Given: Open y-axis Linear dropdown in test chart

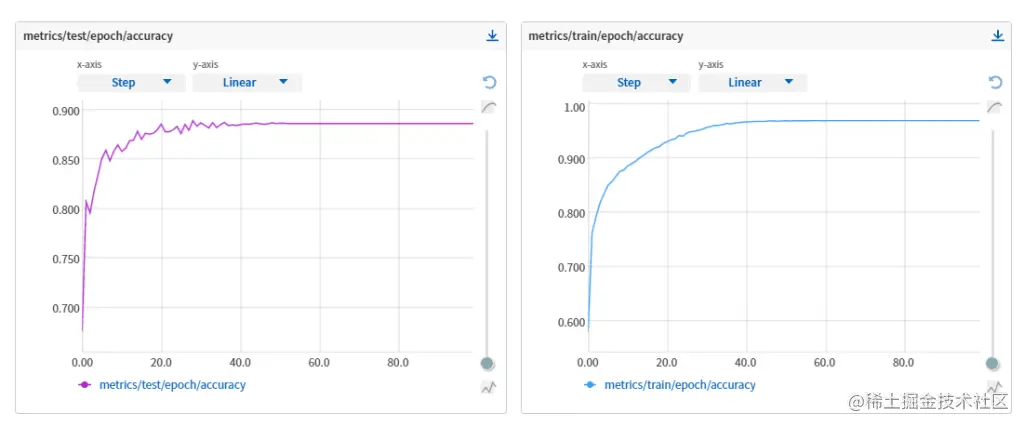Looking at the screenshot, I should pos(248,82).
